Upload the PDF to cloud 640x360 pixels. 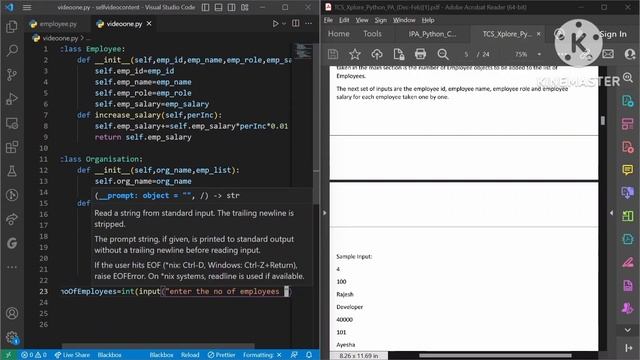tap(376, 54)
